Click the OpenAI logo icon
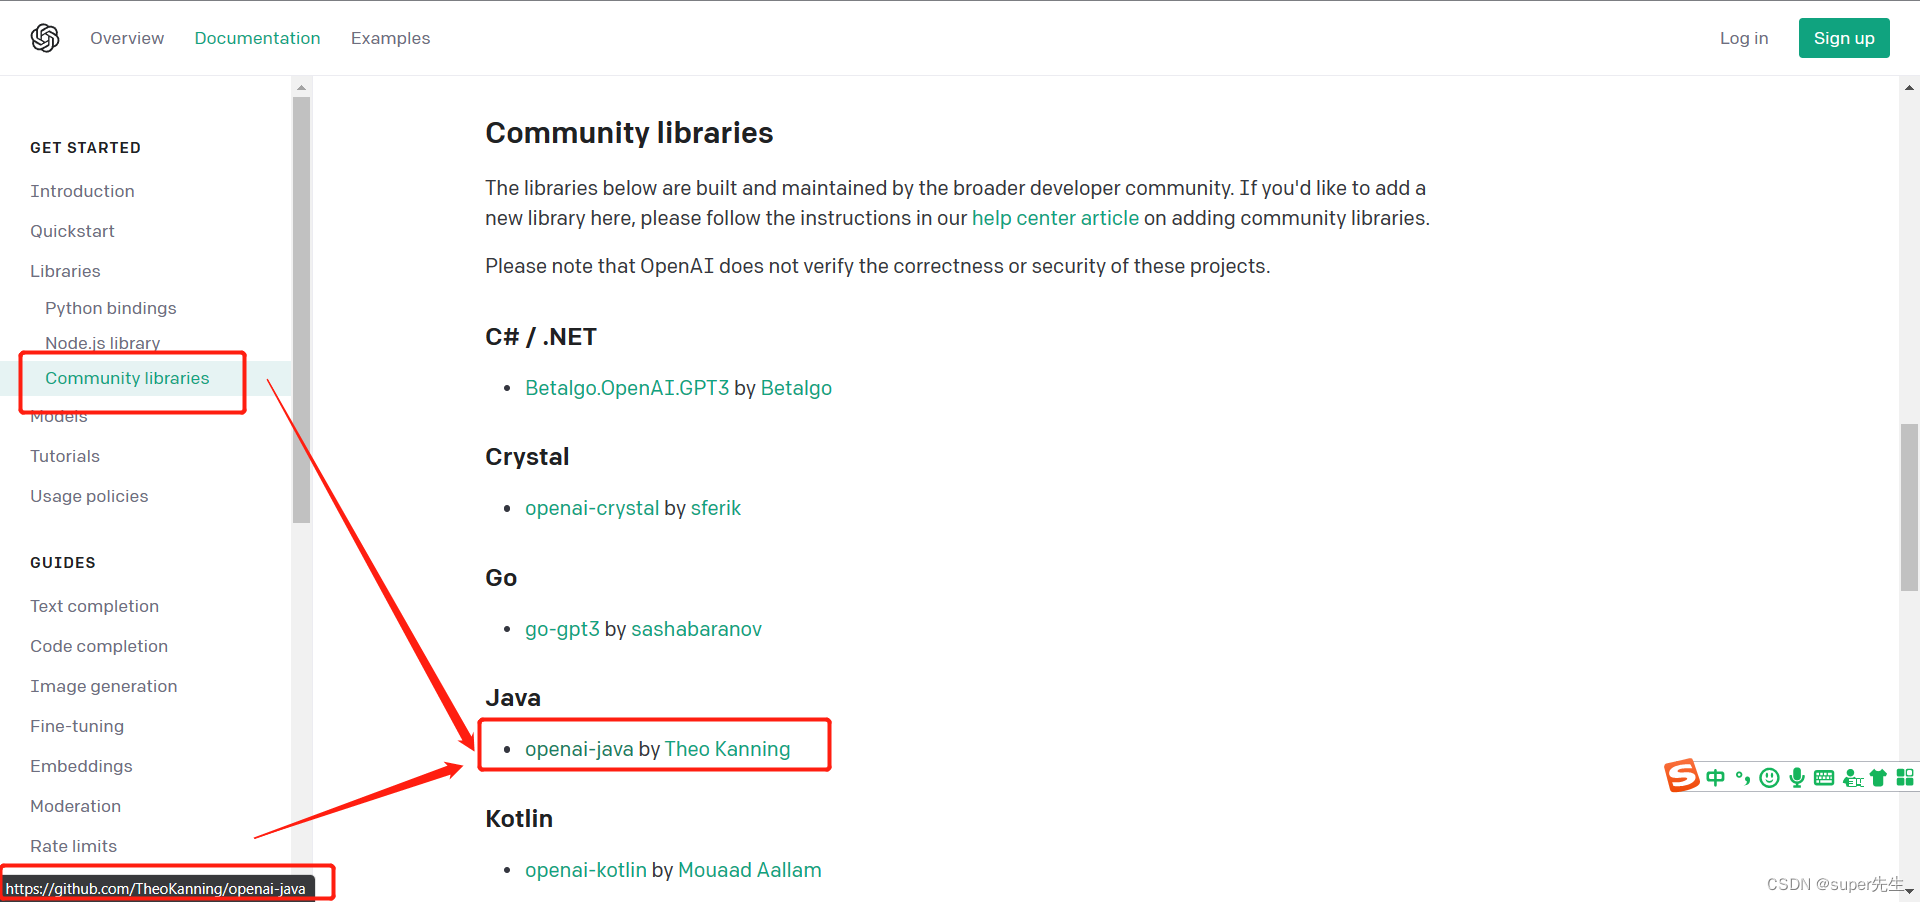 click(45, 38)
